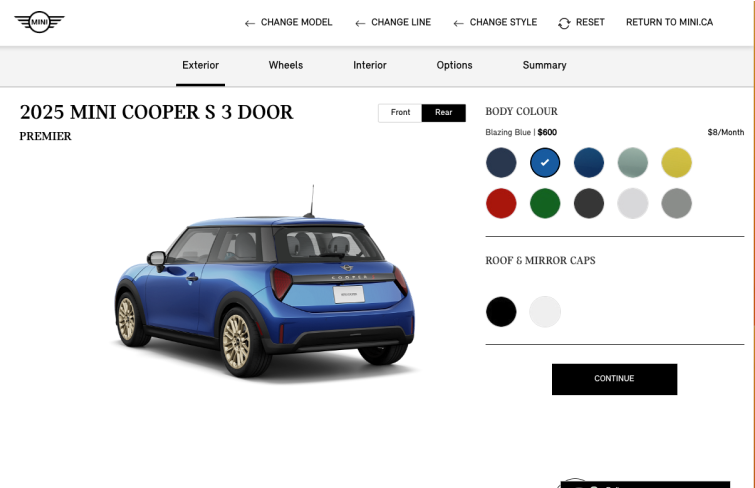Image resolution: width=755 pixels, height=488 pixels.
Task: Switch to Front view of car
Action: pos(400,113)
